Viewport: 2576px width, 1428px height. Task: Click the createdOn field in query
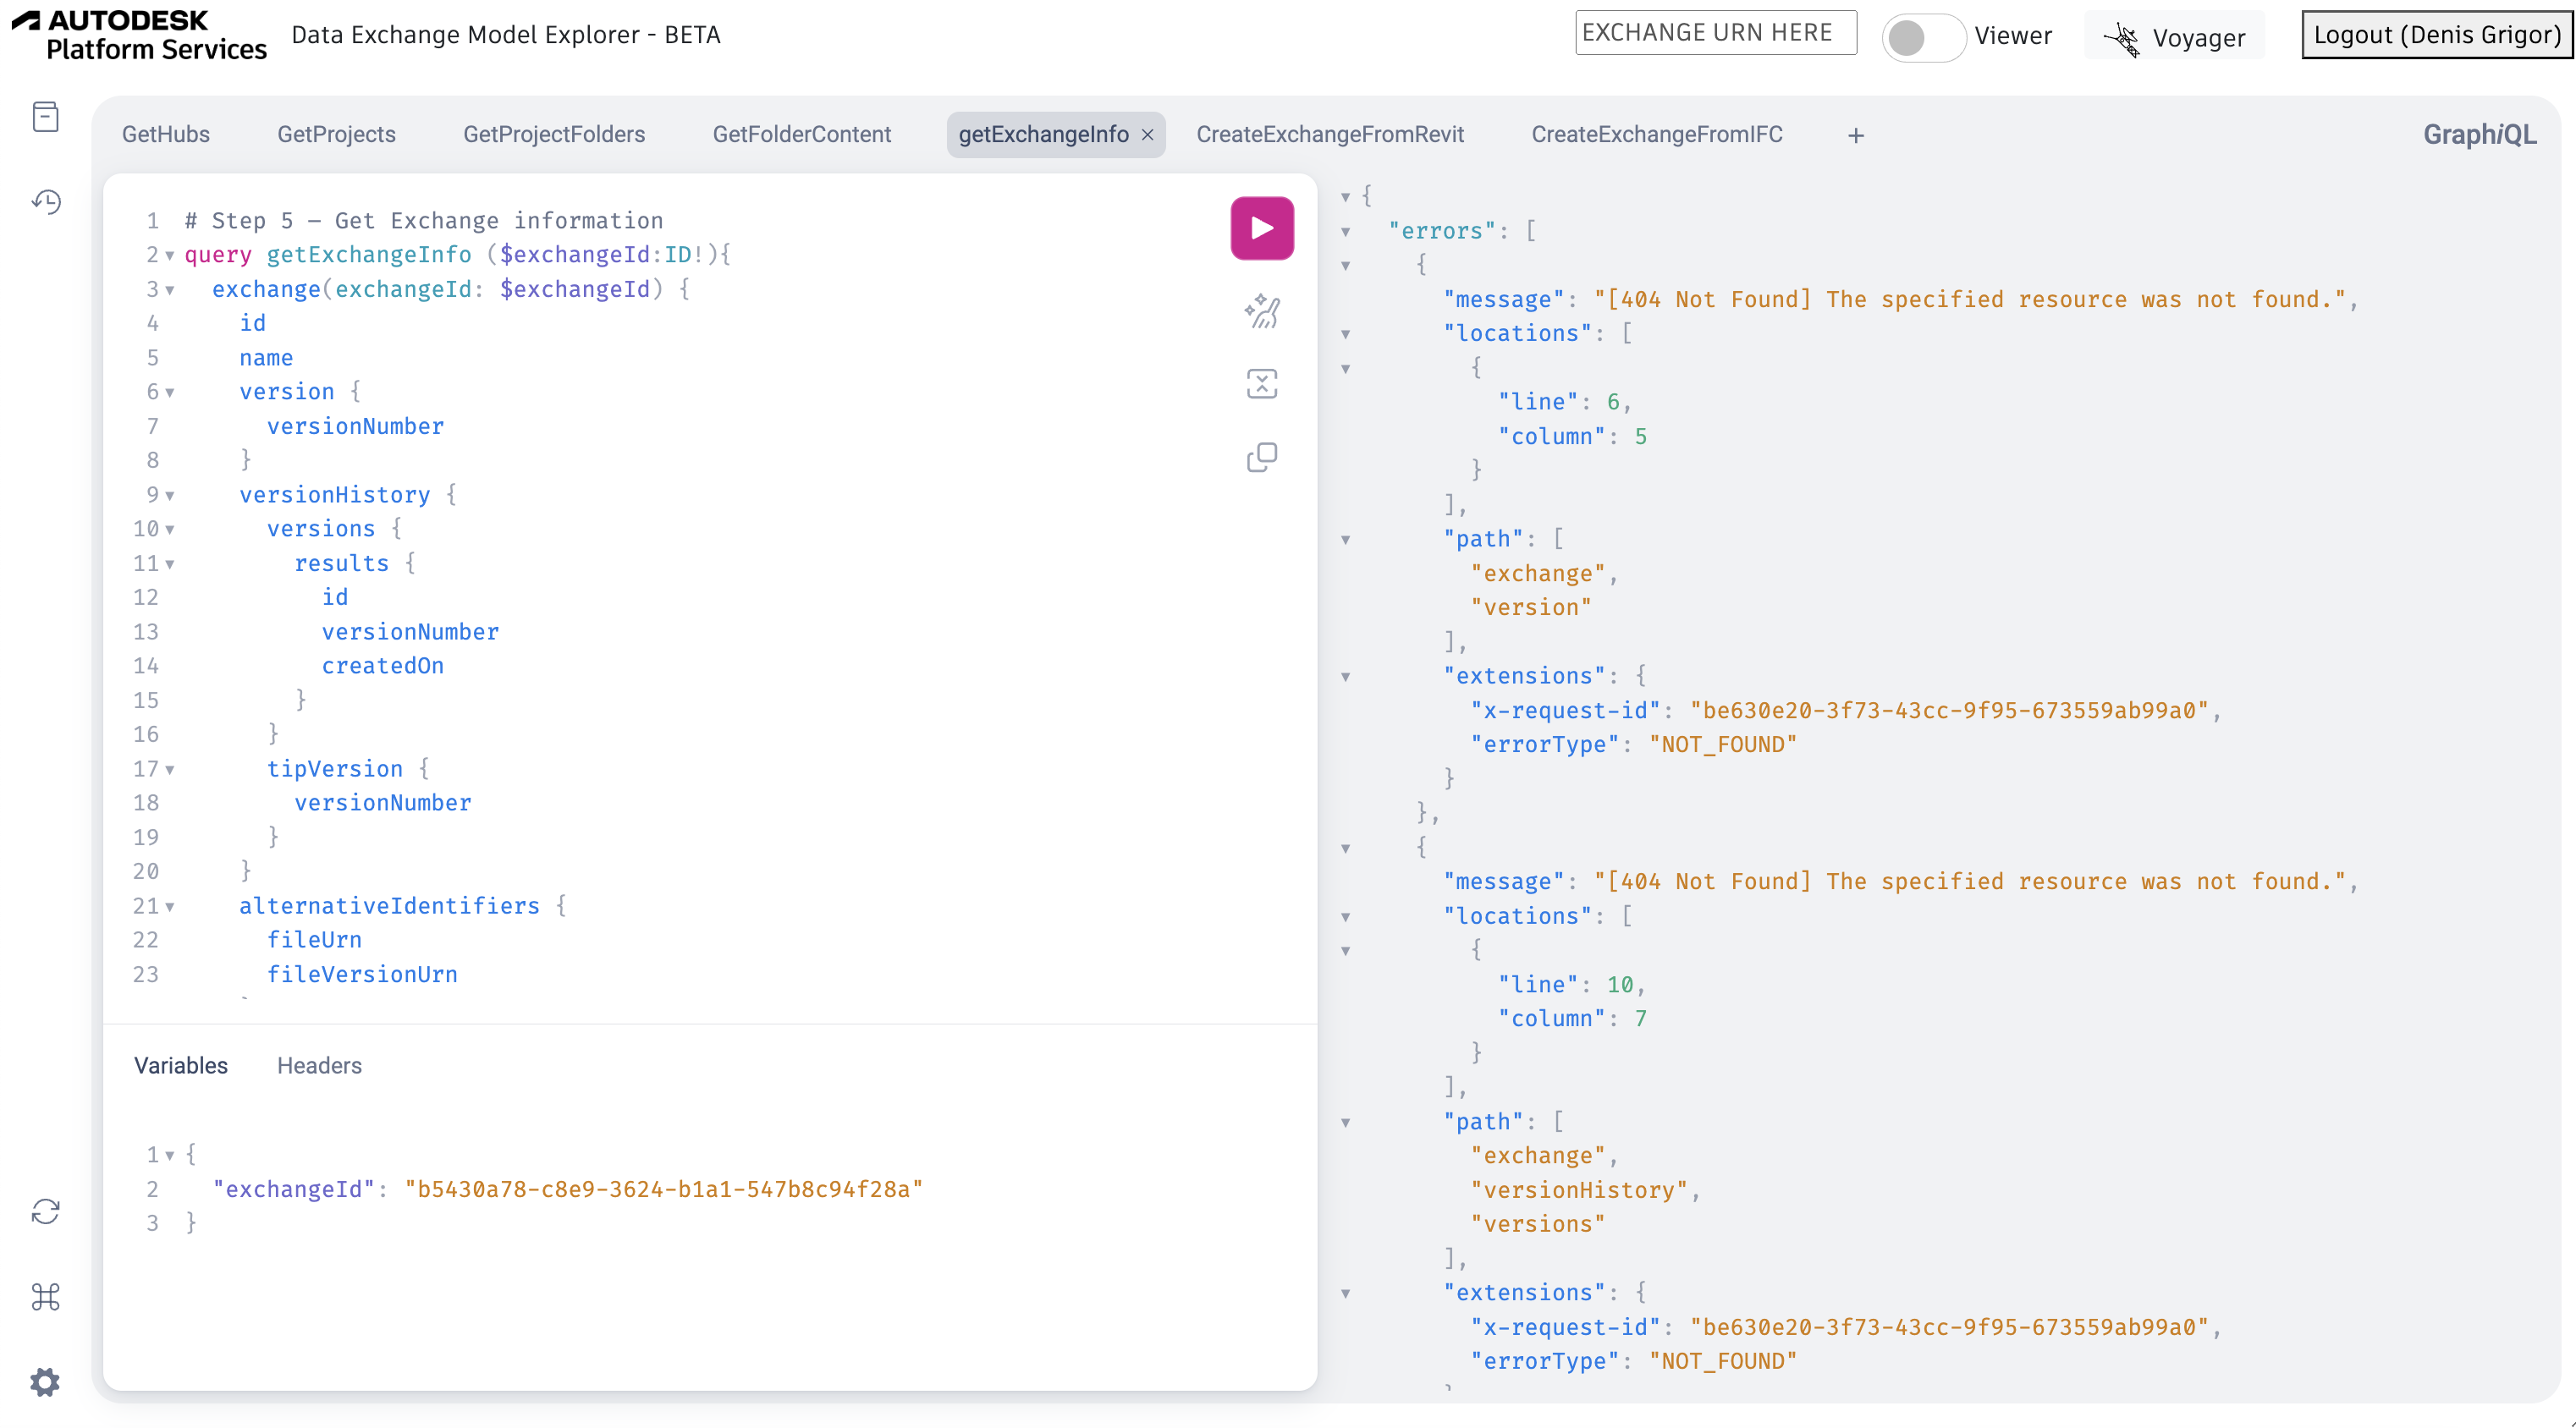point(383,666)
